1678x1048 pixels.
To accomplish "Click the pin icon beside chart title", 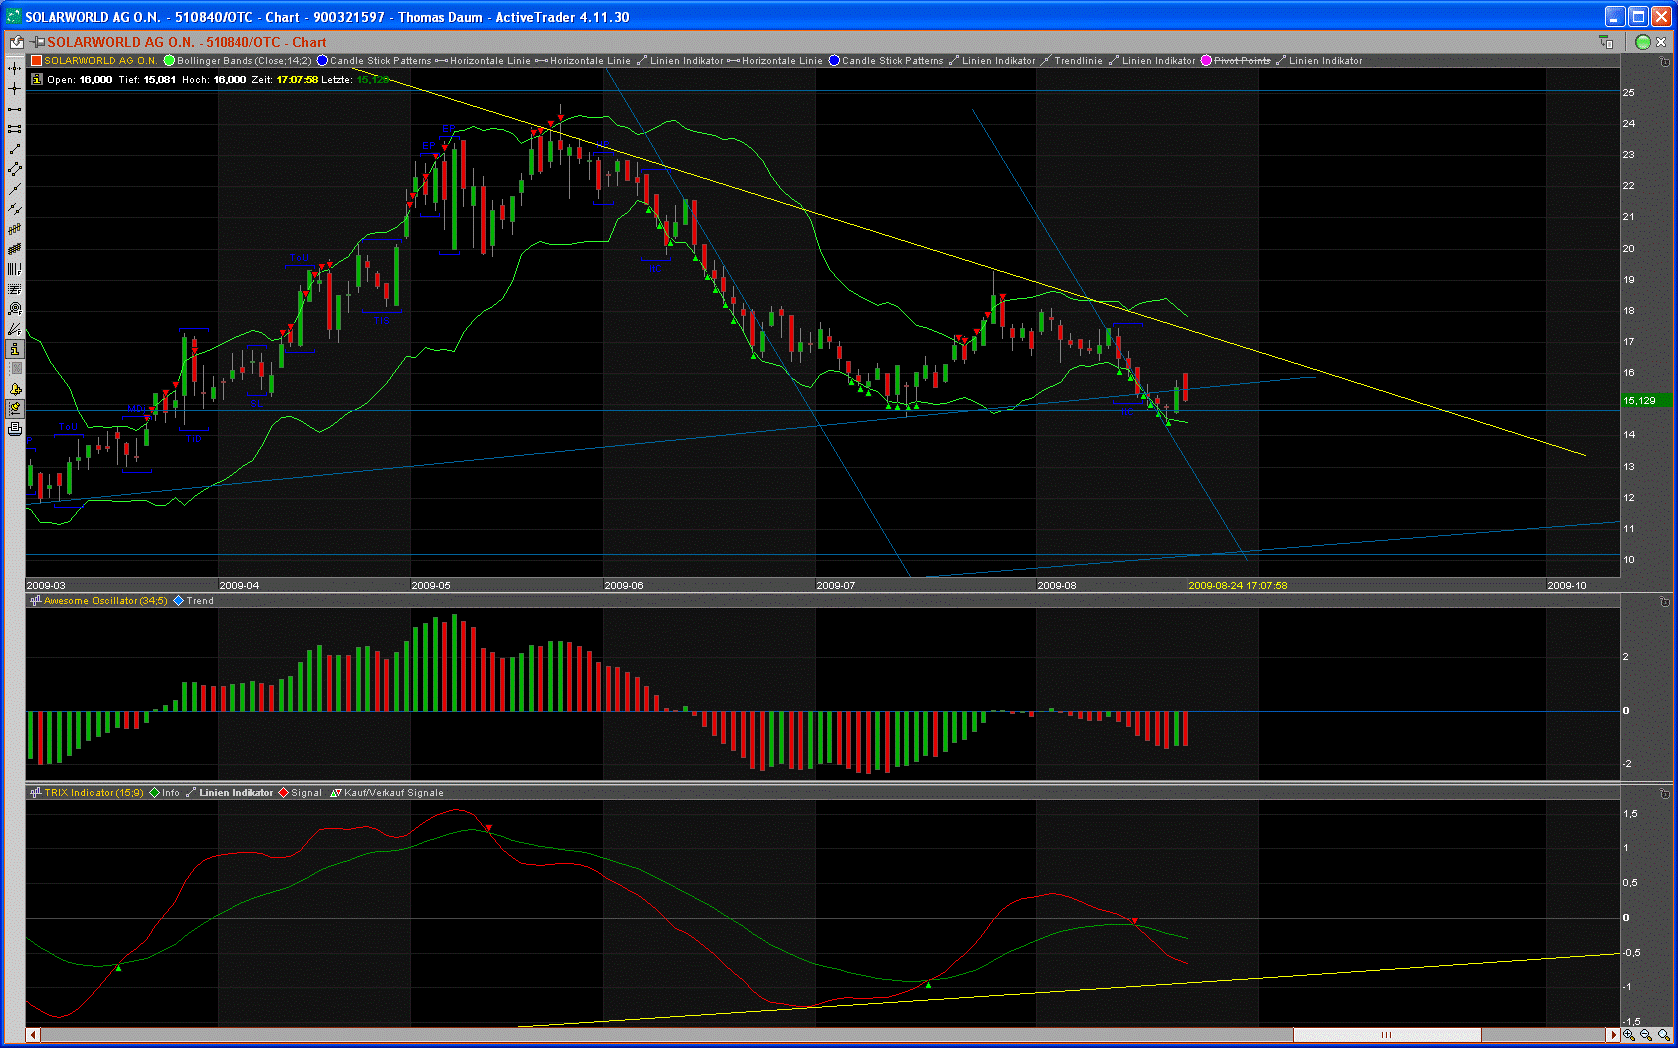I will (x=37, y=42).
